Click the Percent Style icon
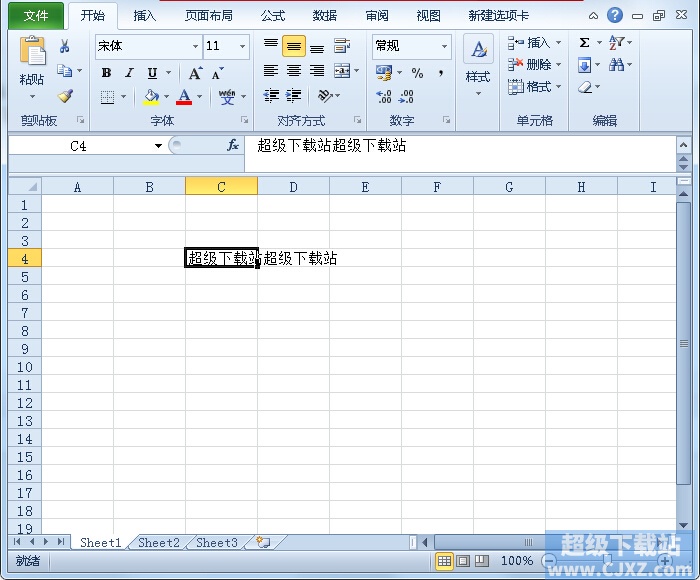This screenshot has height=580, width=700. coord(417,73)
